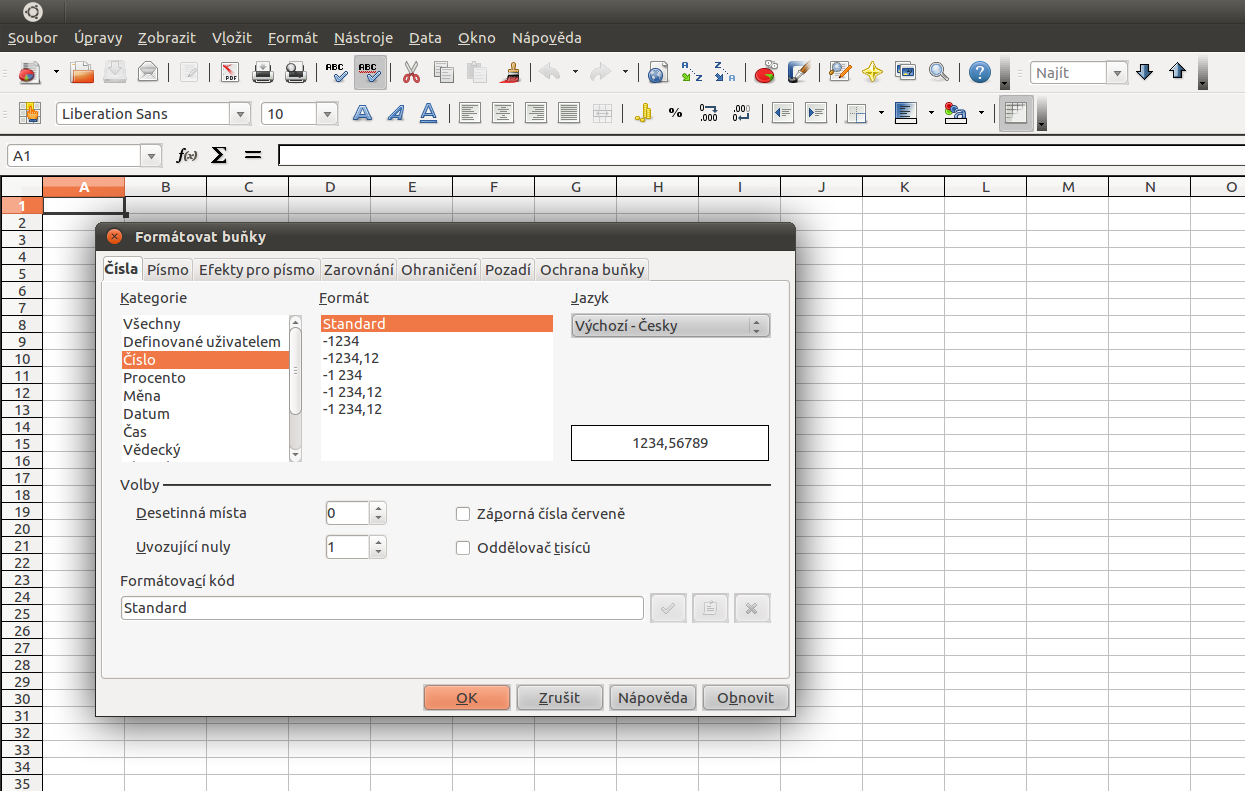Click the Obnovit button
Image resolution: width=1245 pixels, height=791 pixels.
coord(745,698)
